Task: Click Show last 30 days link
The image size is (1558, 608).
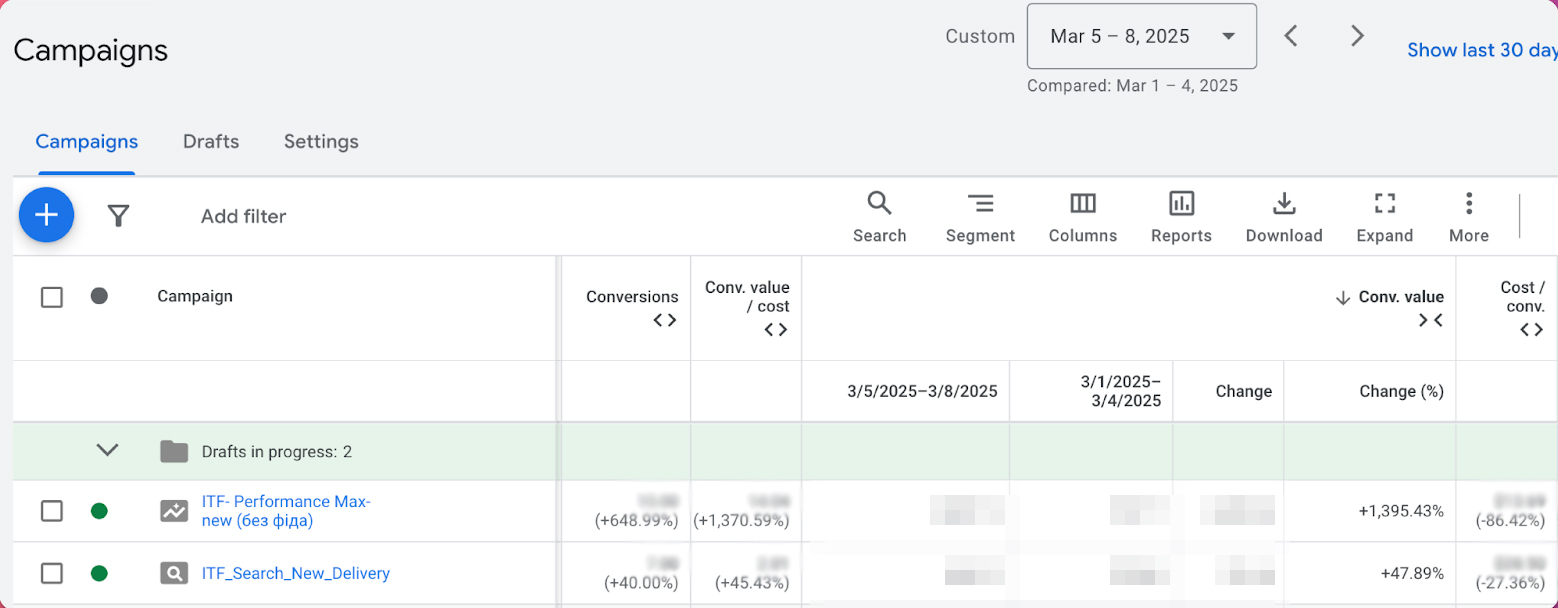Action: click(1481, 50)
